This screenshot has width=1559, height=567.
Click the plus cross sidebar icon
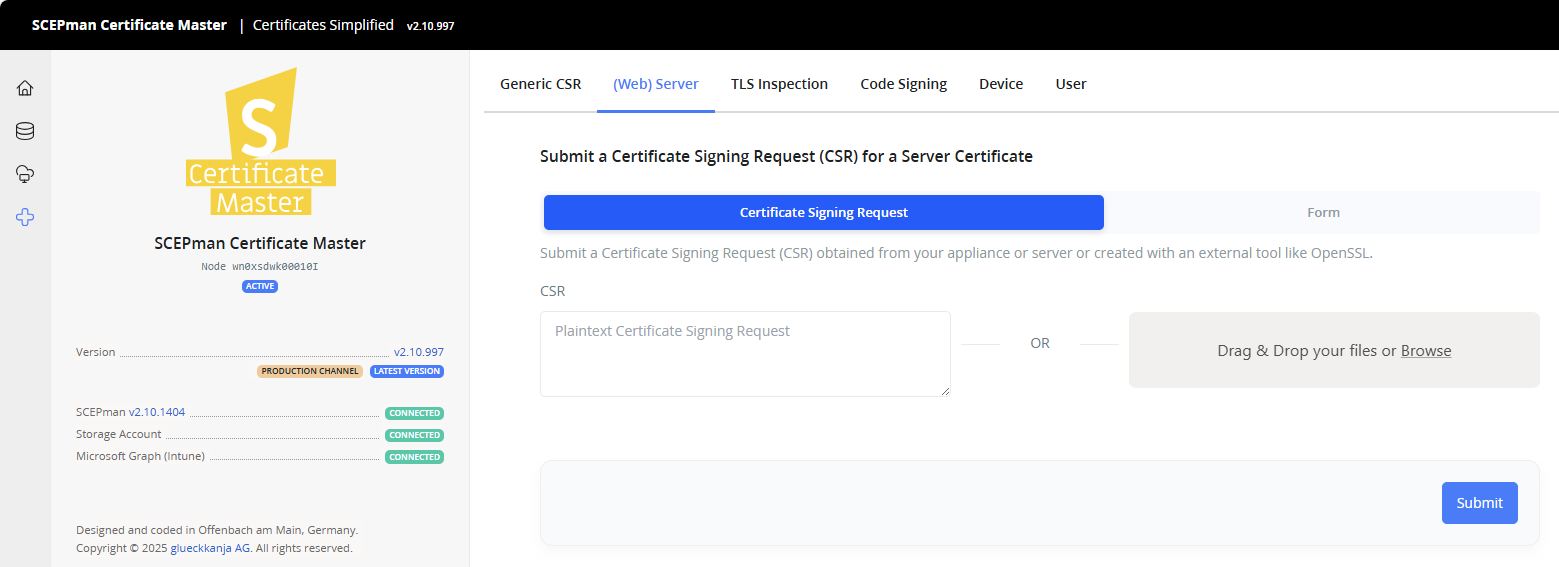click(25, 217)
